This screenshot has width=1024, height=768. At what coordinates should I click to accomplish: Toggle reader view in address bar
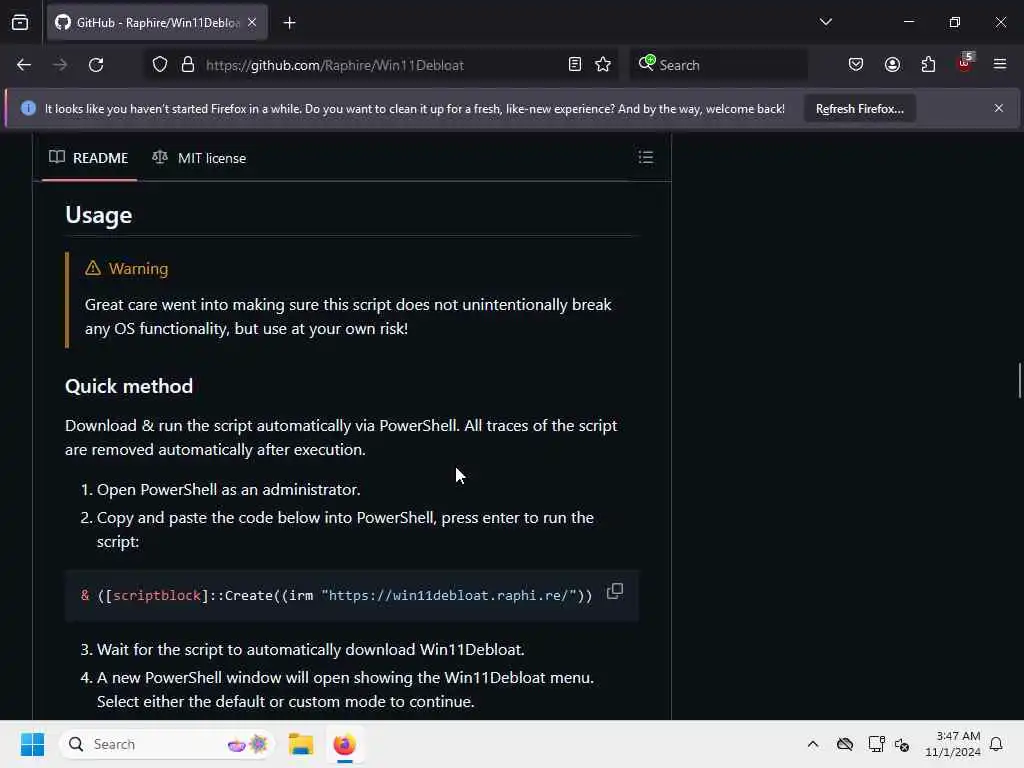coord(575,65)
